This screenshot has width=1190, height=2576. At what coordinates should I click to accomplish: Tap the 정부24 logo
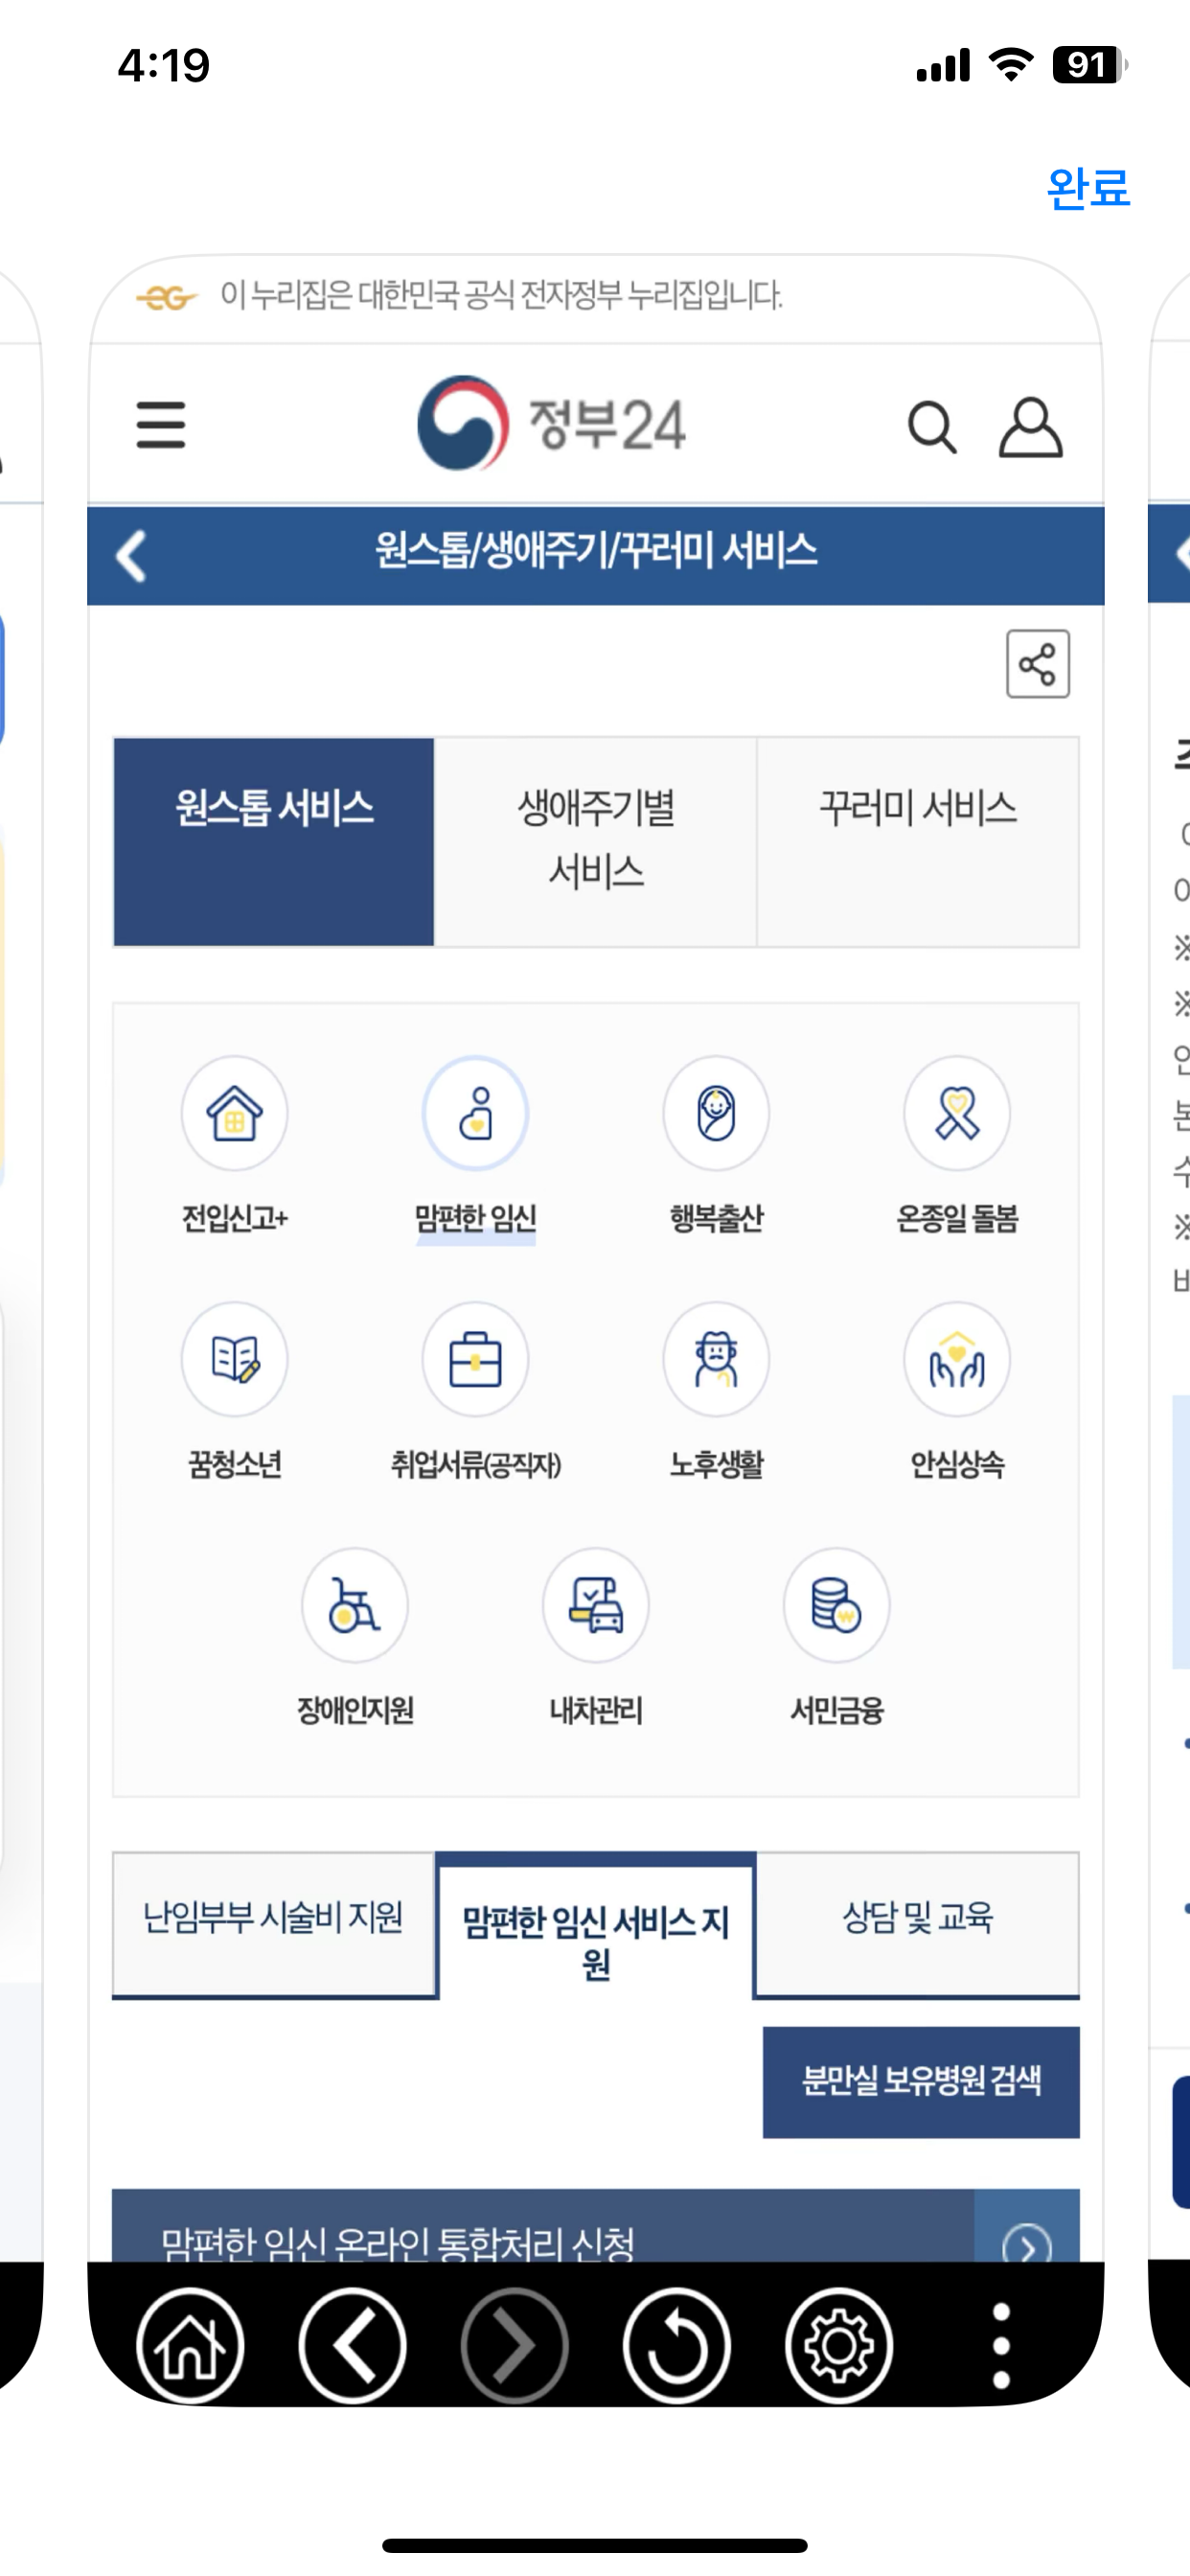click(x=551, y=424)
